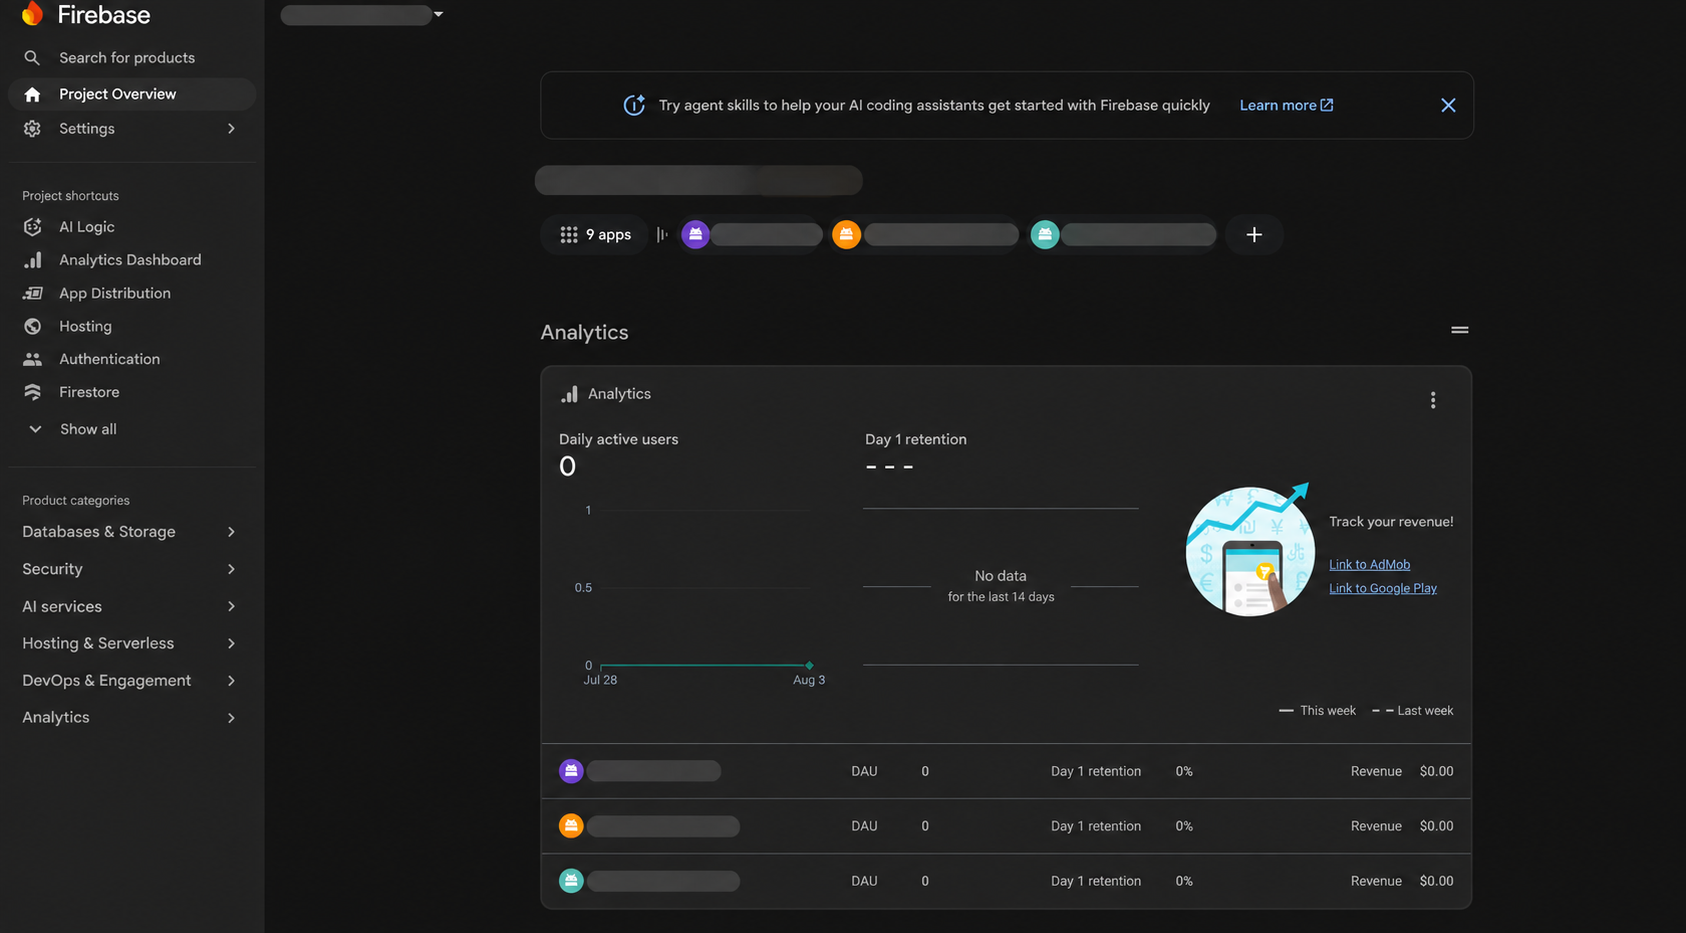Click the orange Android app icon chip
1686x933 pixels.
[x=846, y=234]
